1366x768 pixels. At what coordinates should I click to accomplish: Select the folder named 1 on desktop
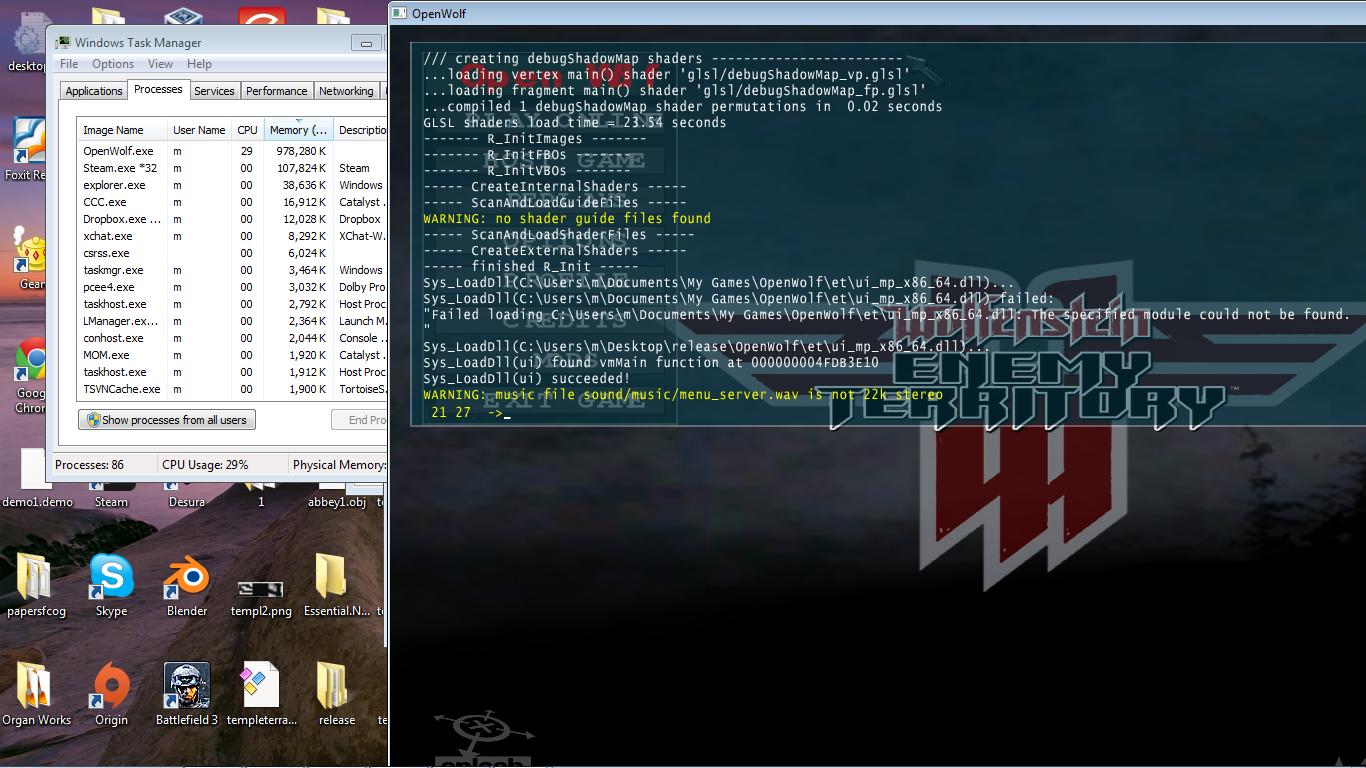[x=261, y=497]
